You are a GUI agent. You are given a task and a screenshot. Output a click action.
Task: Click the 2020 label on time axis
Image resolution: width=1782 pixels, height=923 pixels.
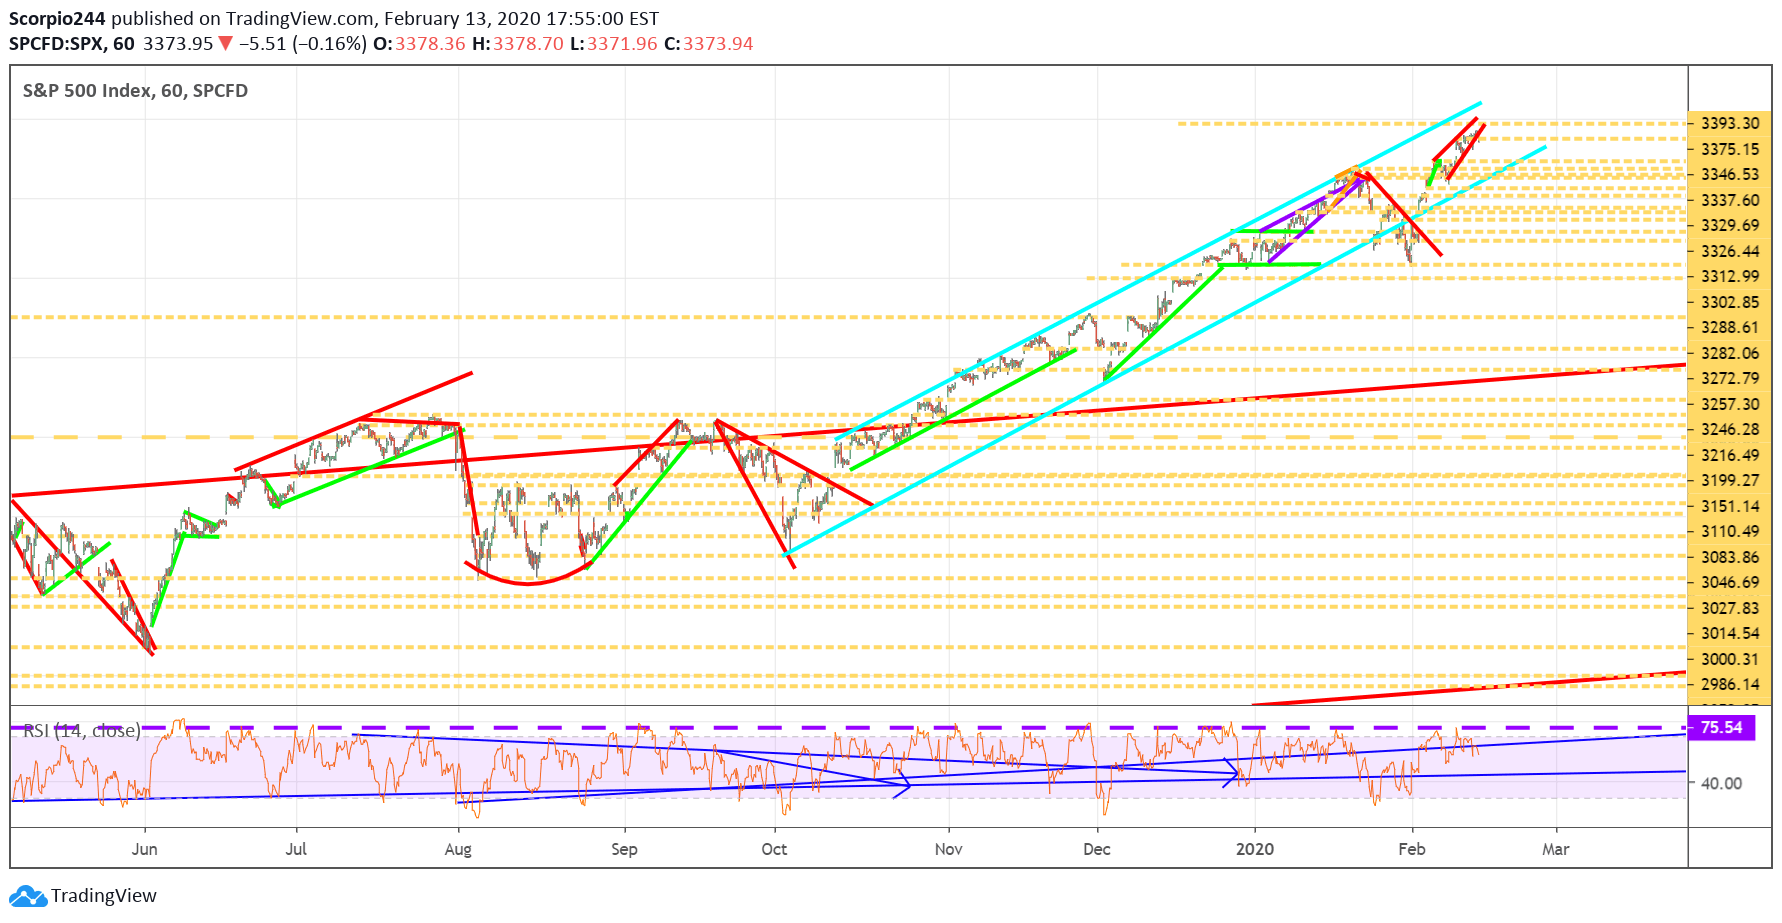point(1255,850)
